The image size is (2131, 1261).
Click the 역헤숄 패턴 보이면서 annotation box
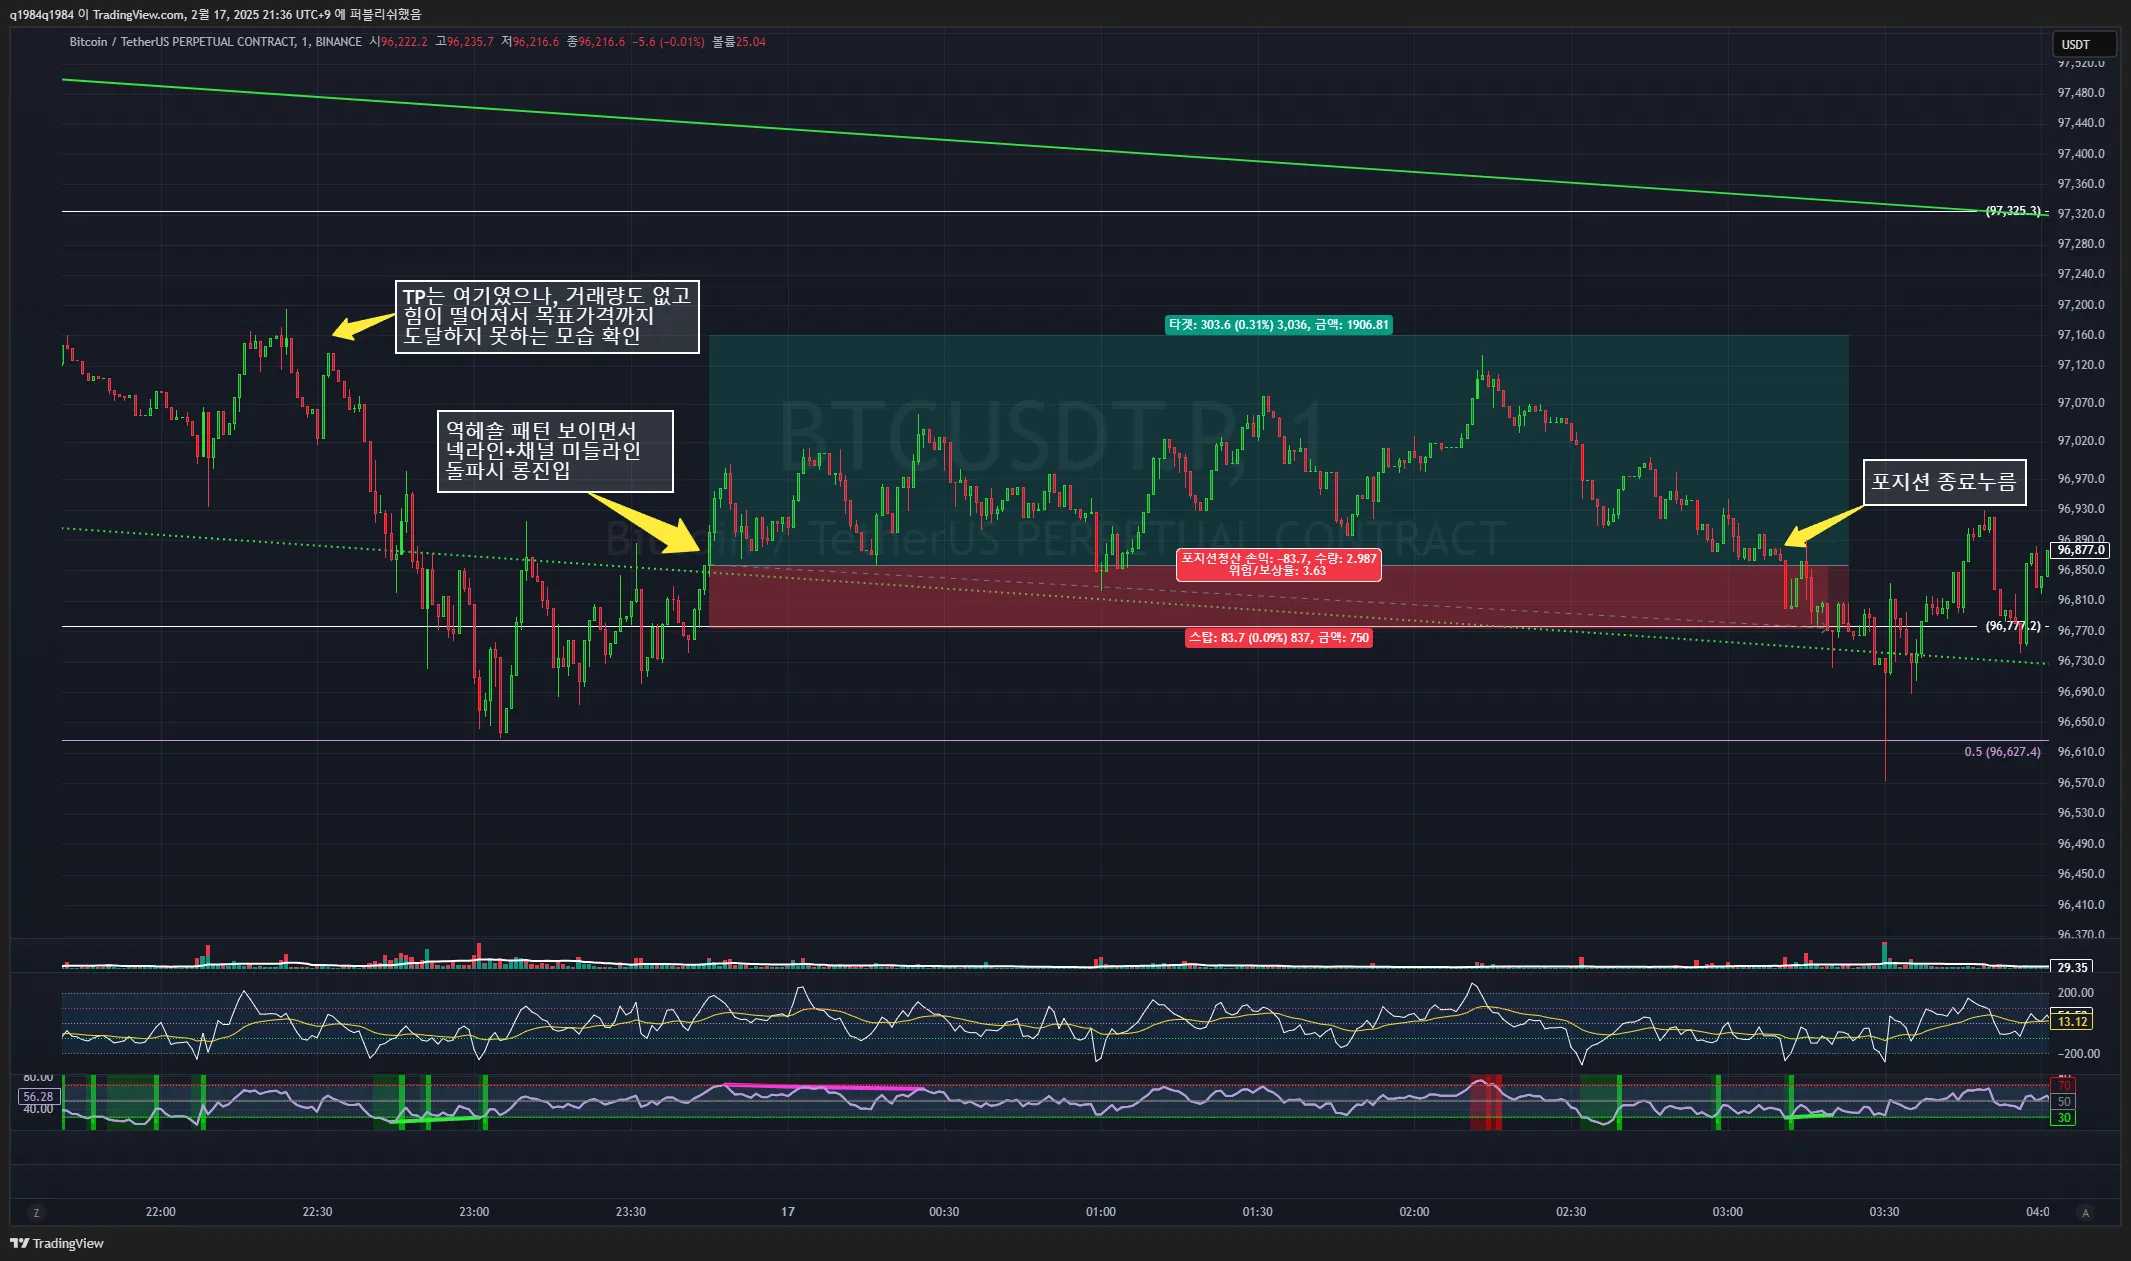(x=555, y=451)
